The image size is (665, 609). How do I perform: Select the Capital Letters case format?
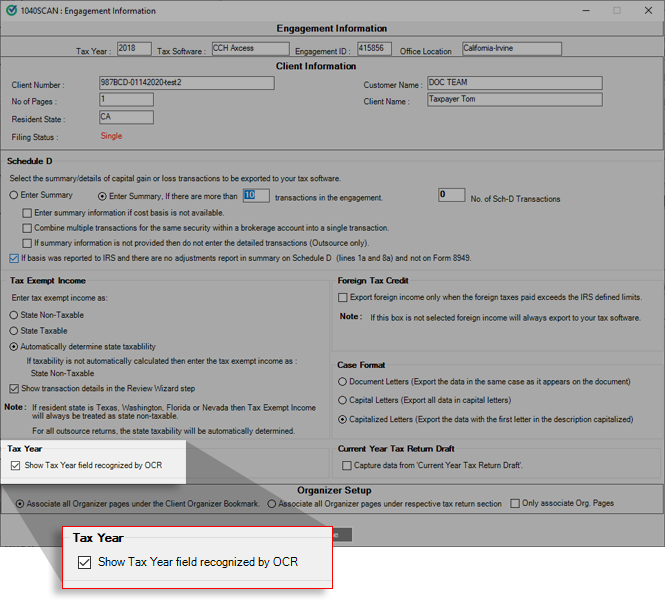pos(344,400)
